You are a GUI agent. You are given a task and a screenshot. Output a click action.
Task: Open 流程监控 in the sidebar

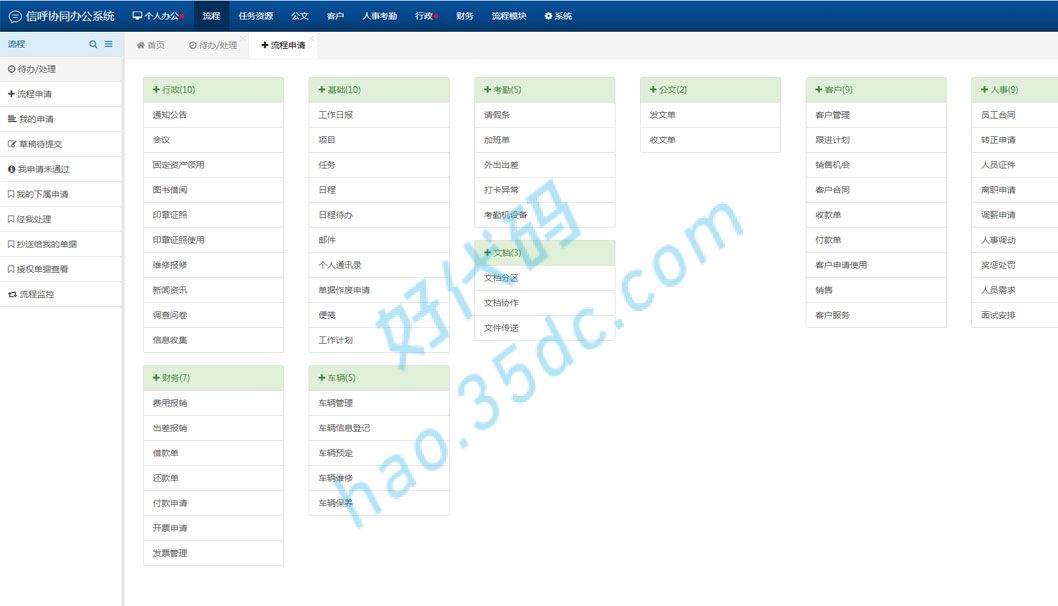click(x=61, y=294)
